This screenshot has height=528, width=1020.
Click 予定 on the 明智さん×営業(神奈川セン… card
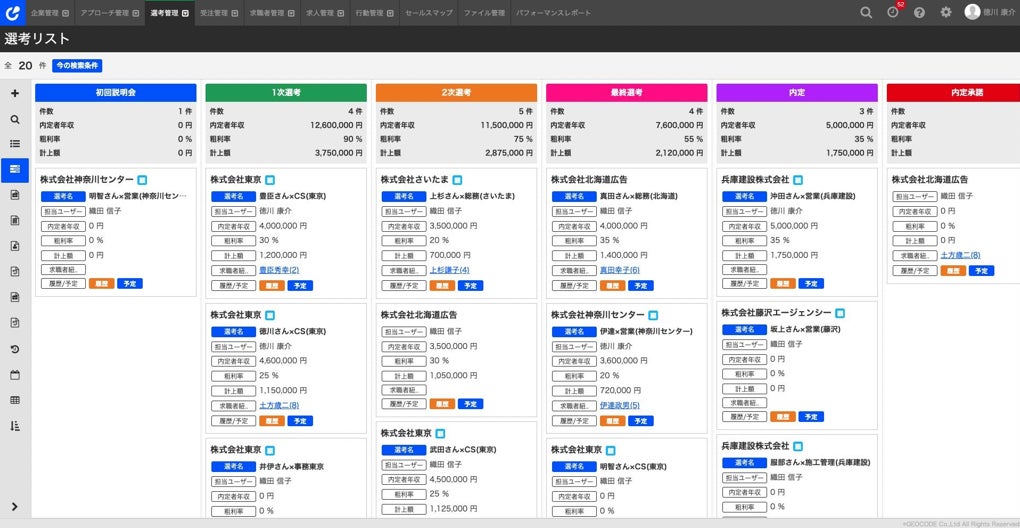[129, 284]
